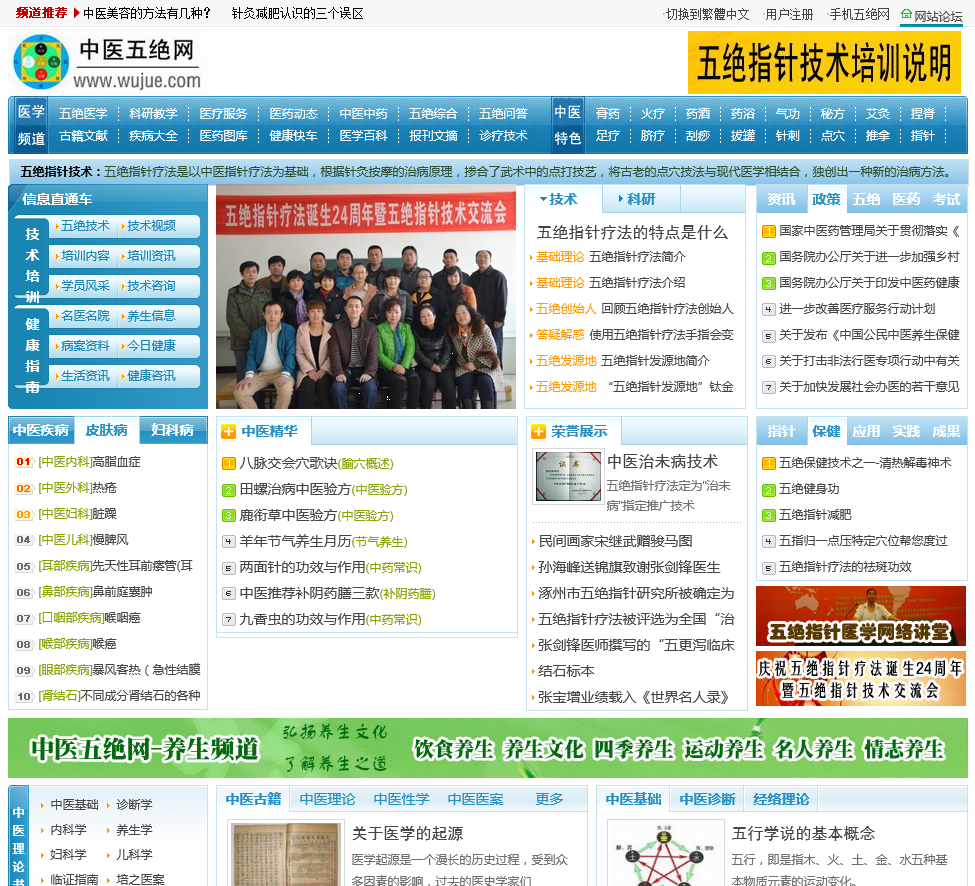
Task: Open 民间画家宋继武赠骏马图 news item
Action: tap(616, 541)
